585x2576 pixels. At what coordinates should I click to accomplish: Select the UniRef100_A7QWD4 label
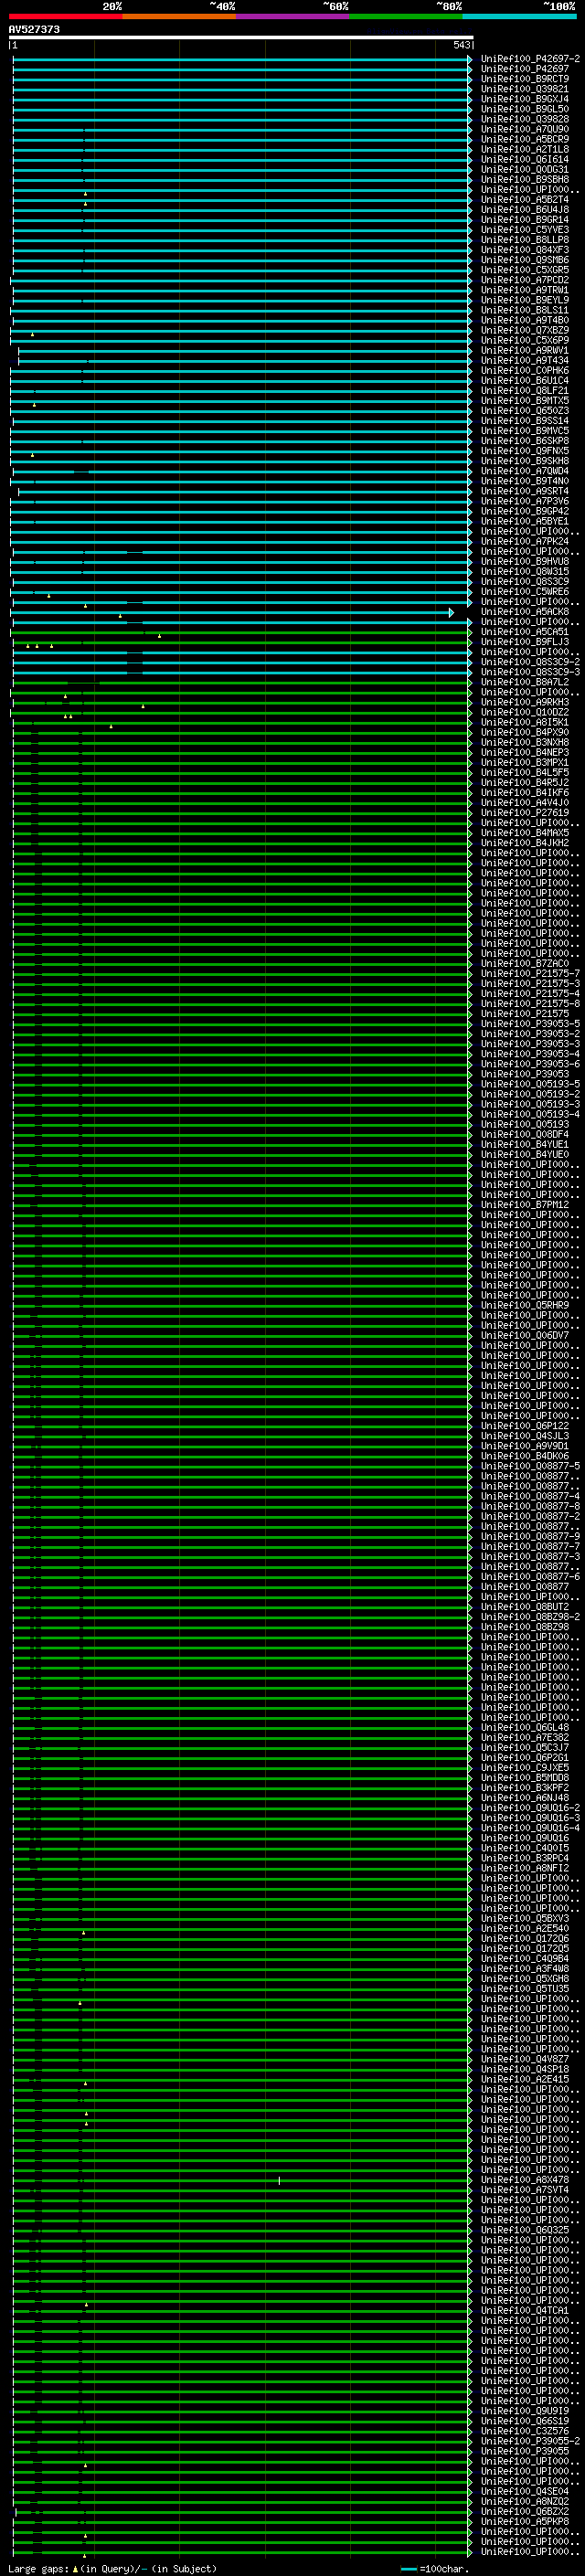525,471
